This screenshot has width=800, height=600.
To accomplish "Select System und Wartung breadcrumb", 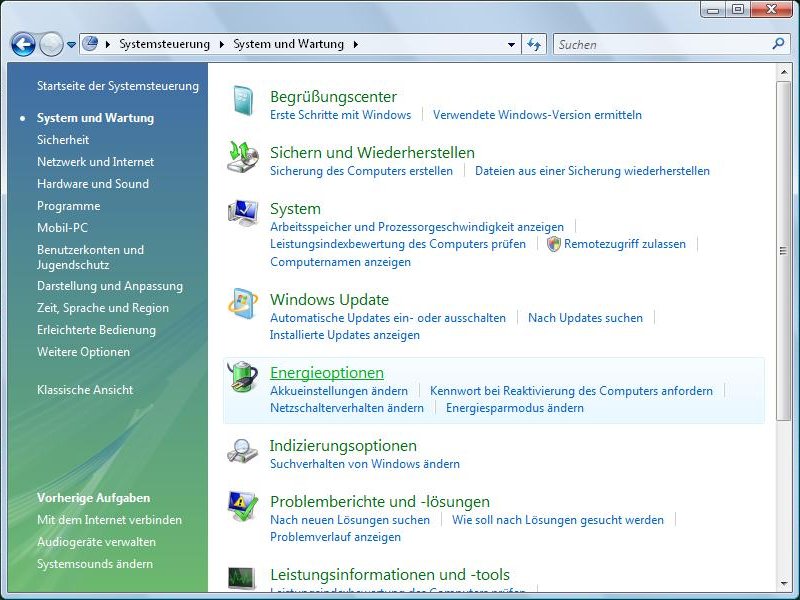I will (288, 44).
